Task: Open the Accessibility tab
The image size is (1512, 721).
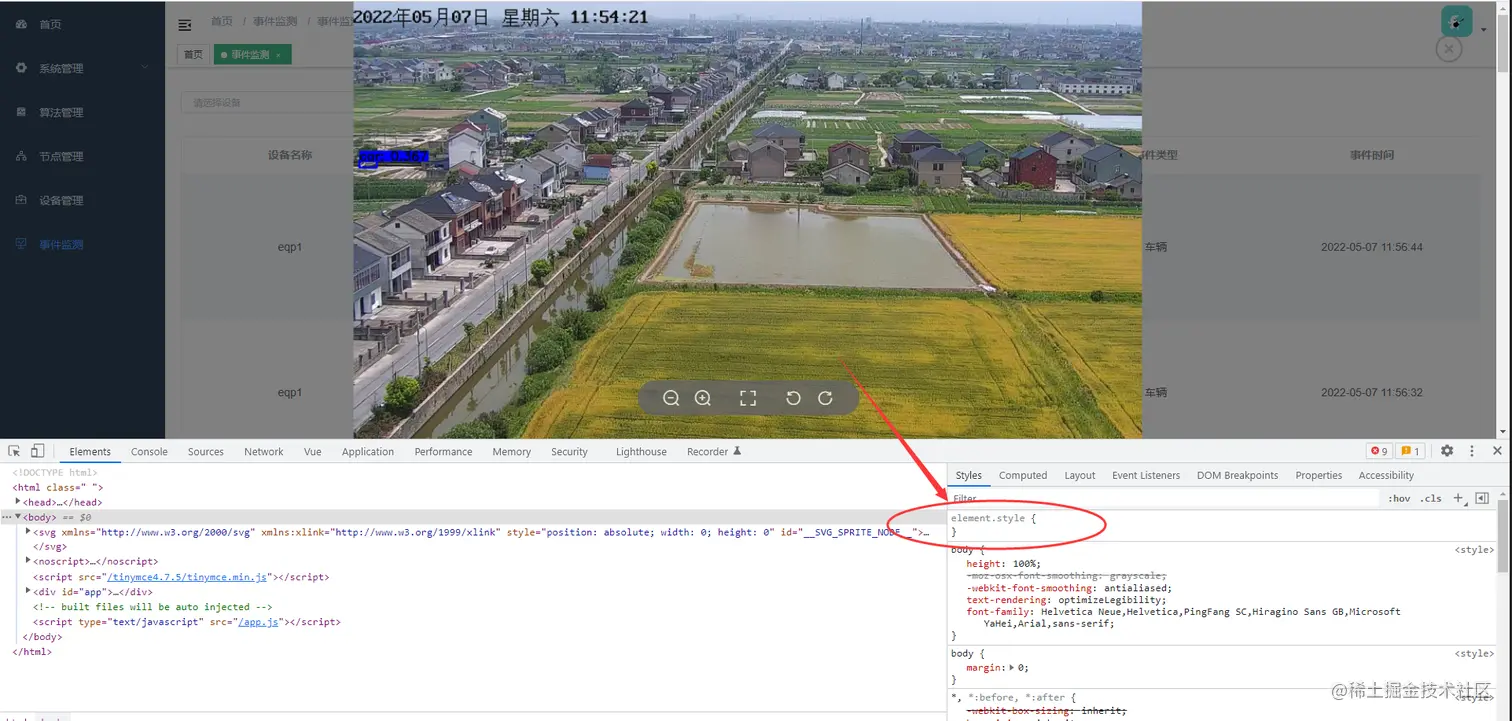Action: [x=1386, y=475]
